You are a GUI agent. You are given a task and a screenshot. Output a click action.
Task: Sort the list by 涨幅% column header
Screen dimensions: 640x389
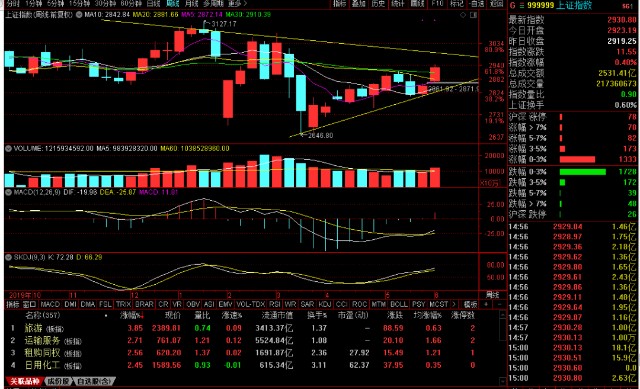131,315
